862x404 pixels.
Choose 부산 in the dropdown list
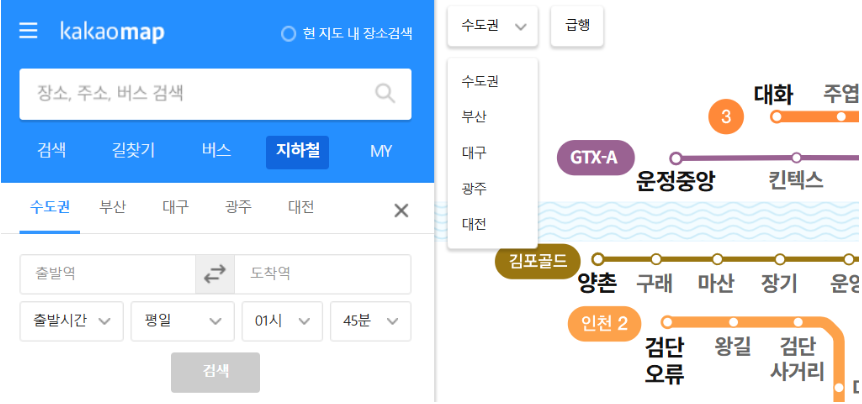pos(474,117)
